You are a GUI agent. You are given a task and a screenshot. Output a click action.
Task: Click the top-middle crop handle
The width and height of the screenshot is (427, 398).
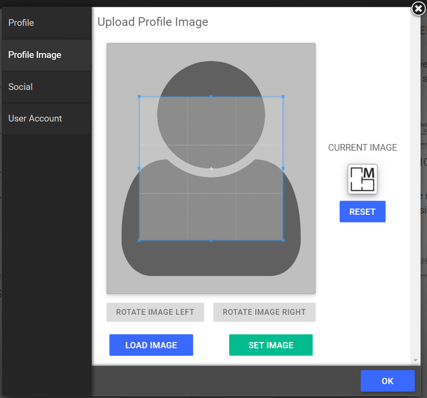[x=211, y=97]
